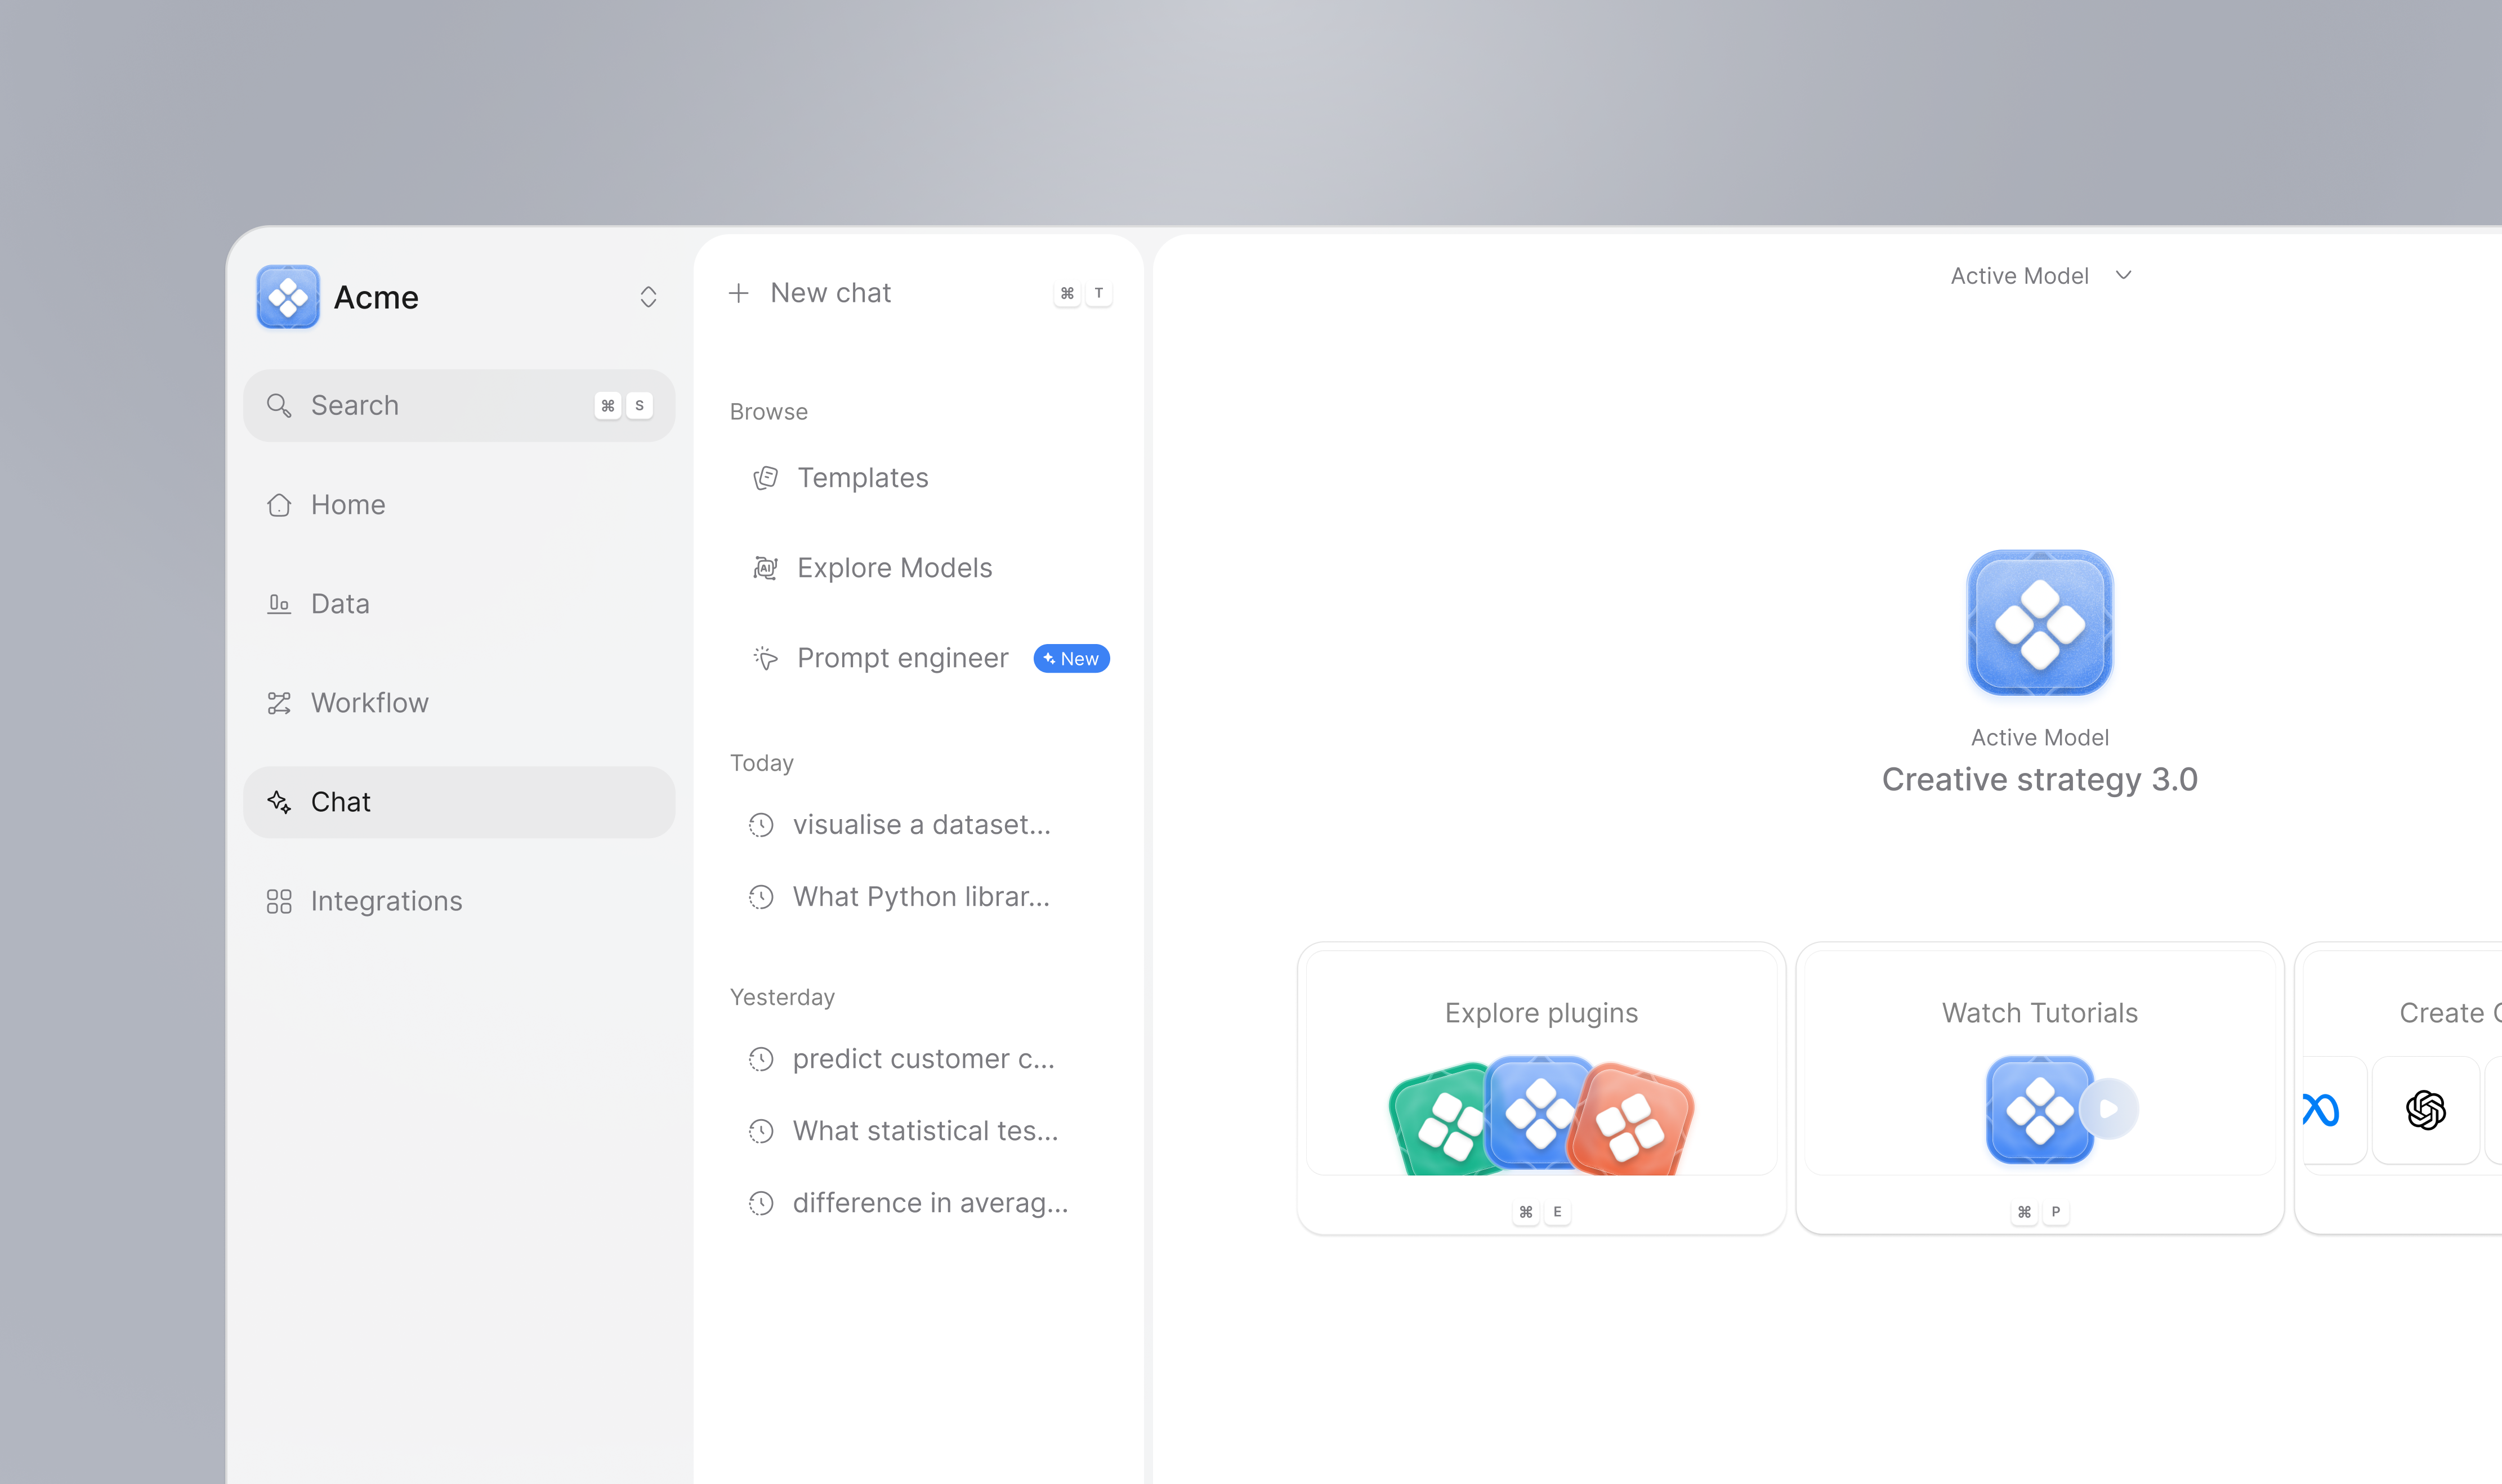The height and width of the screenshot is (1484, 2502).
Task: Open the Watch Tutorials card
Action: pos(2040,1088)
